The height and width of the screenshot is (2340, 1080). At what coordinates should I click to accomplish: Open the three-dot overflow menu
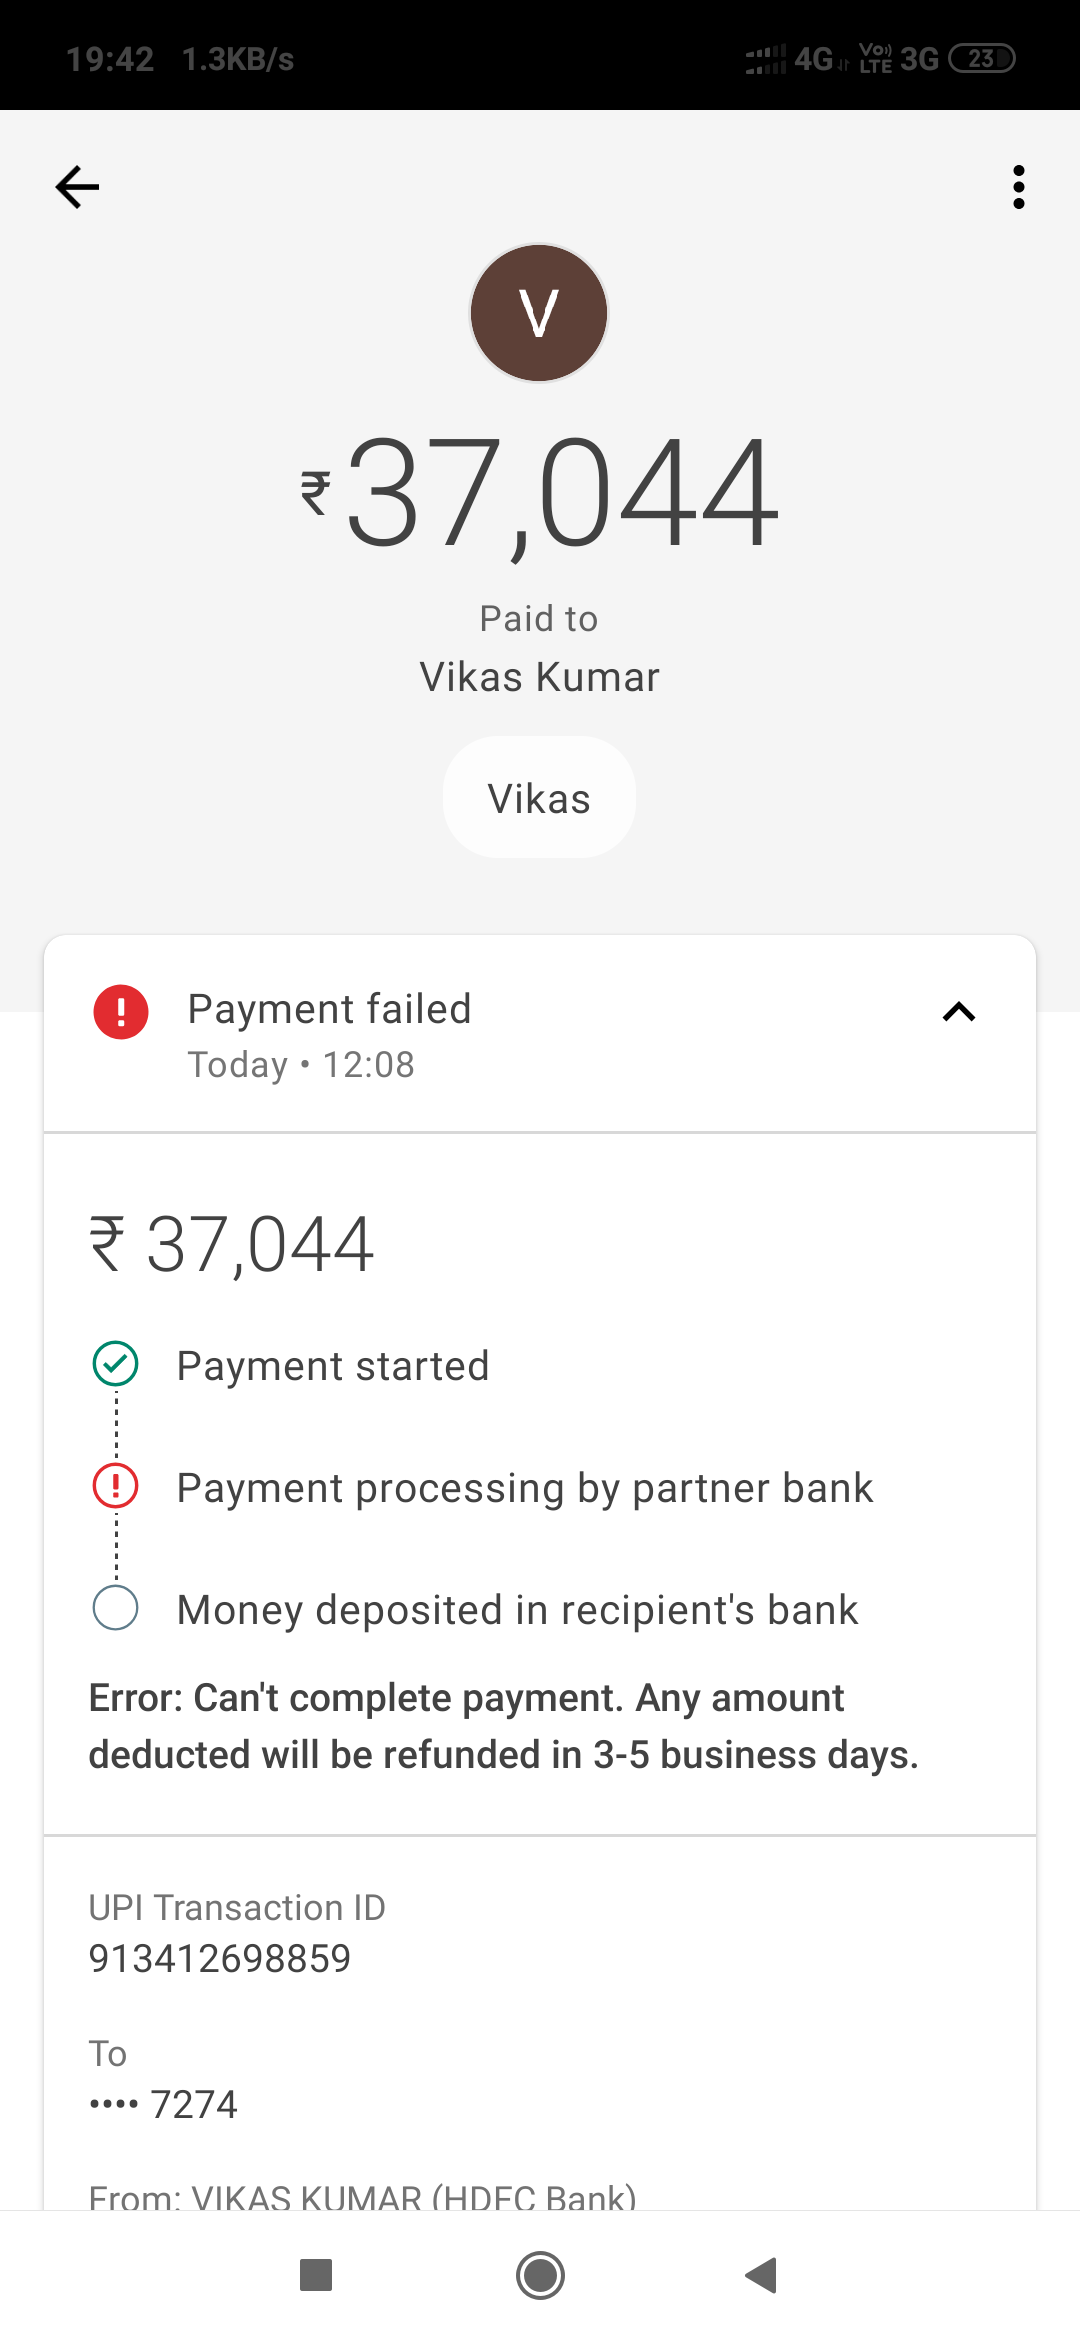pos(1018,187)
